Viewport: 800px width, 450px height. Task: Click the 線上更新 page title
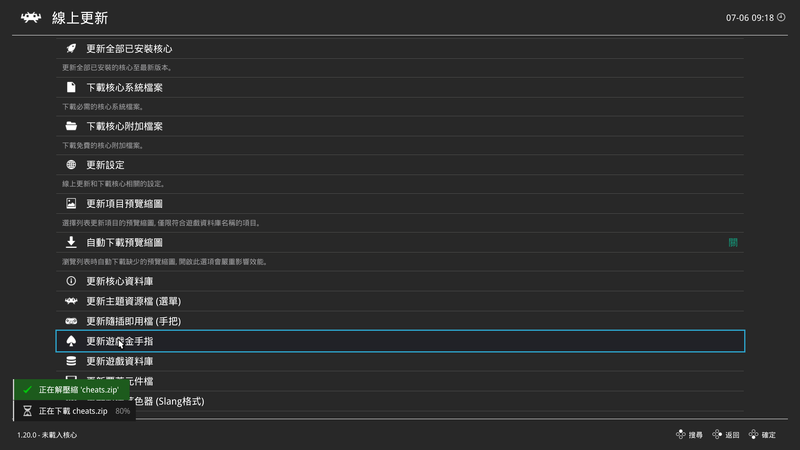pyautogui.click(x=80, y=18)
